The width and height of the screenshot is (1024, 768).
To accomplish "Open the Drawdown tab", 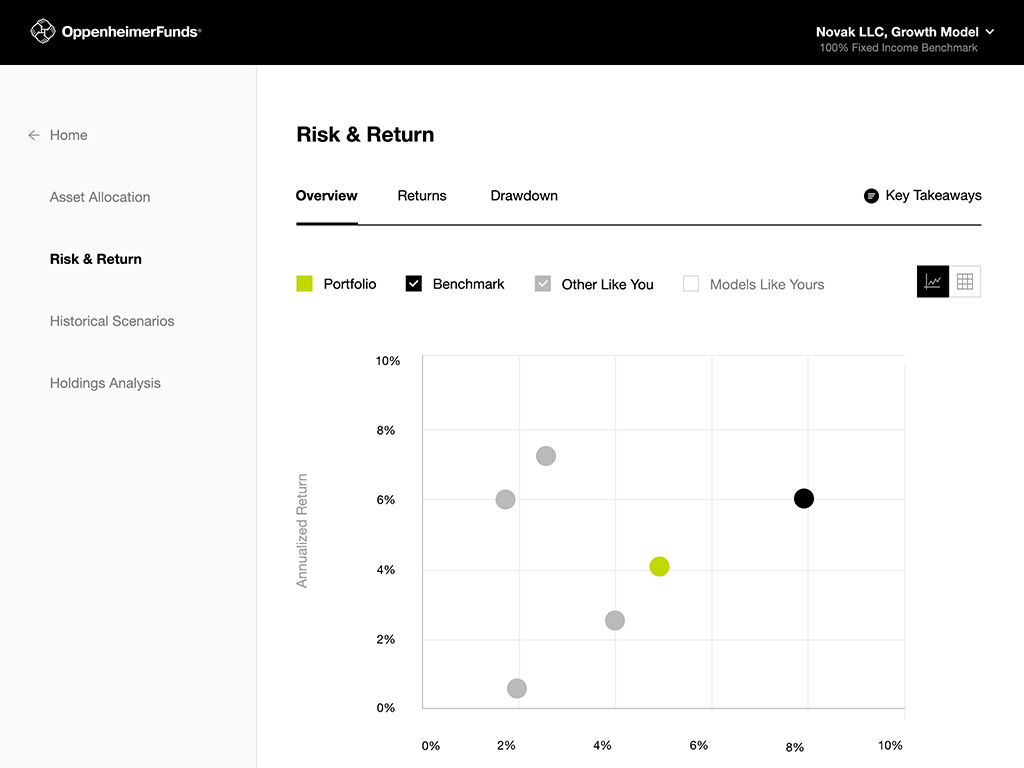I will click(524, 196).
